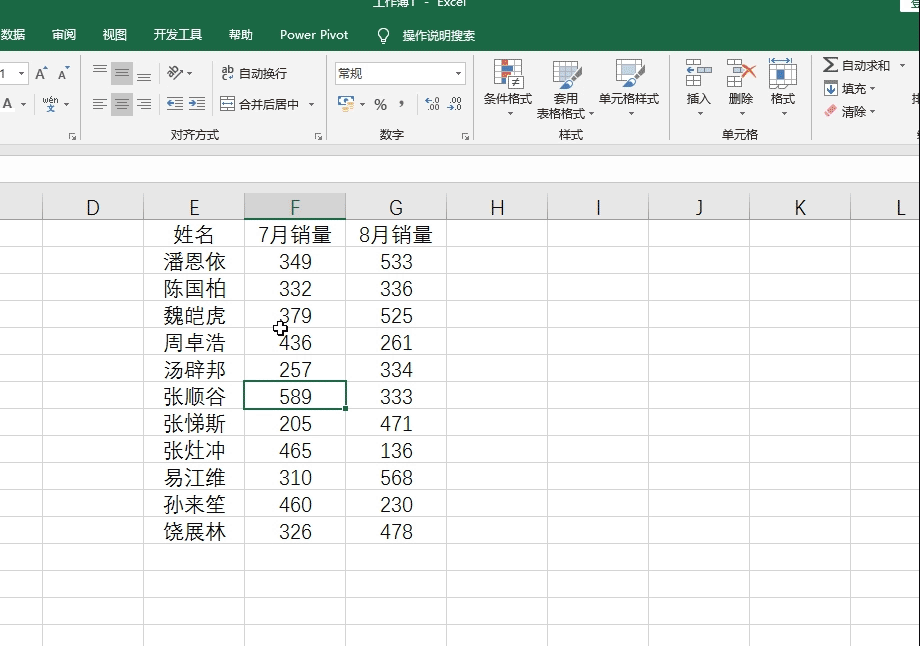920x646 pixels.
Task: Toggle center horizontal alignment
Action: tap(122, 104)
